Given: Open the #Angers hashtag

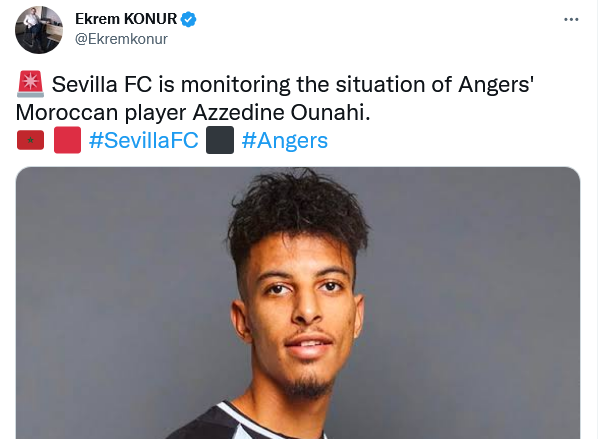Looking at the screenshot, I should [285, 141].
